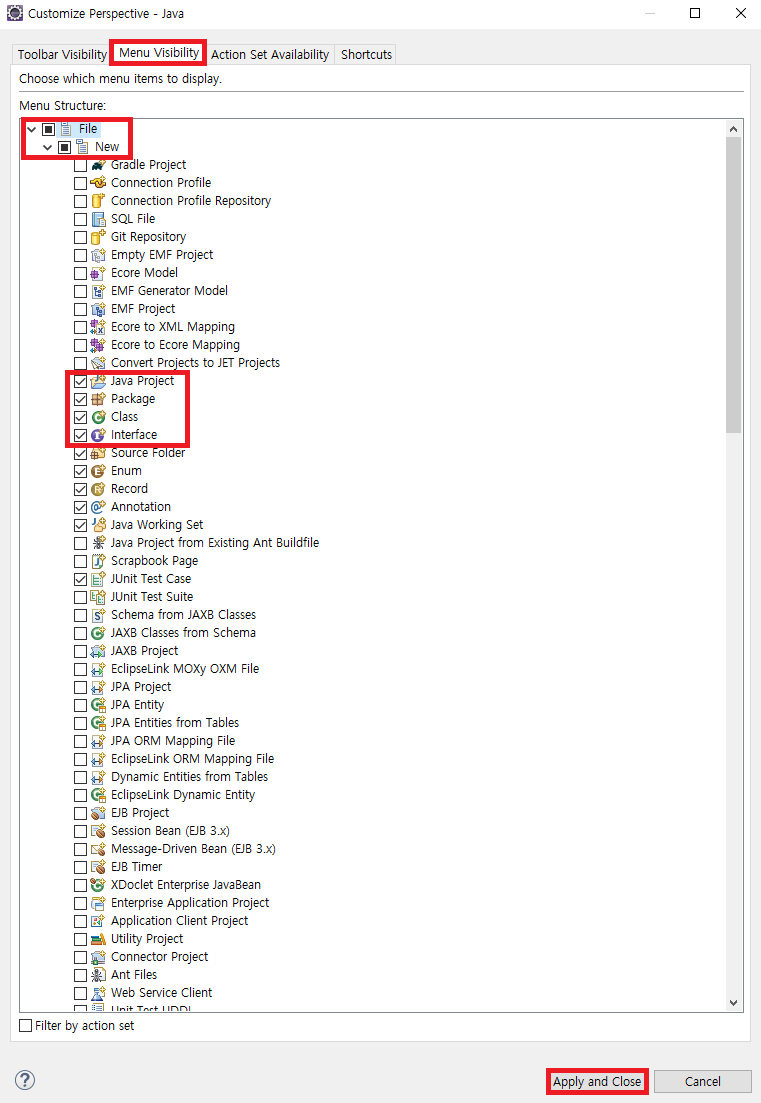Select EclipseLink Dynamic Entity entry

click(183, 795)
